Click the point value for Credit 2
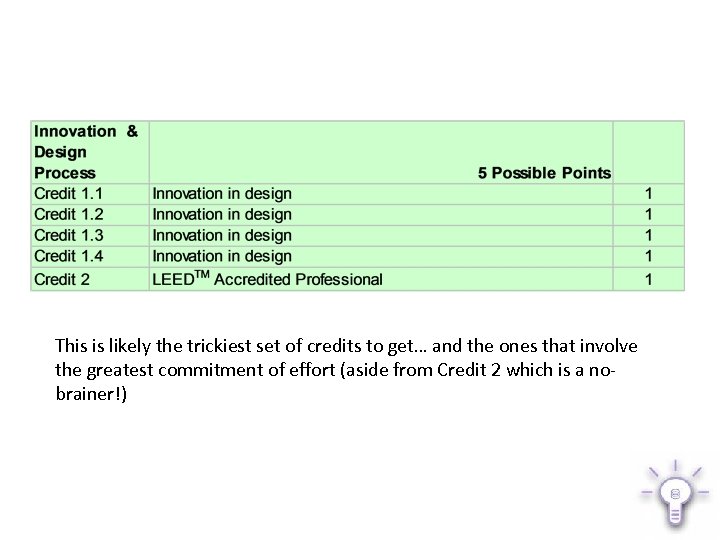The height and width of the screenshot is (540, 720). (648, 279)
